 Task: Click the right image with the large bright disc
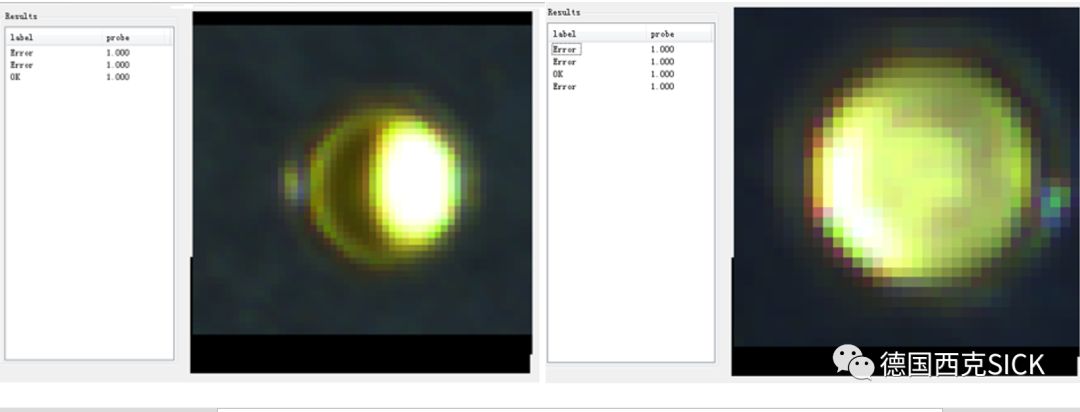905,190
